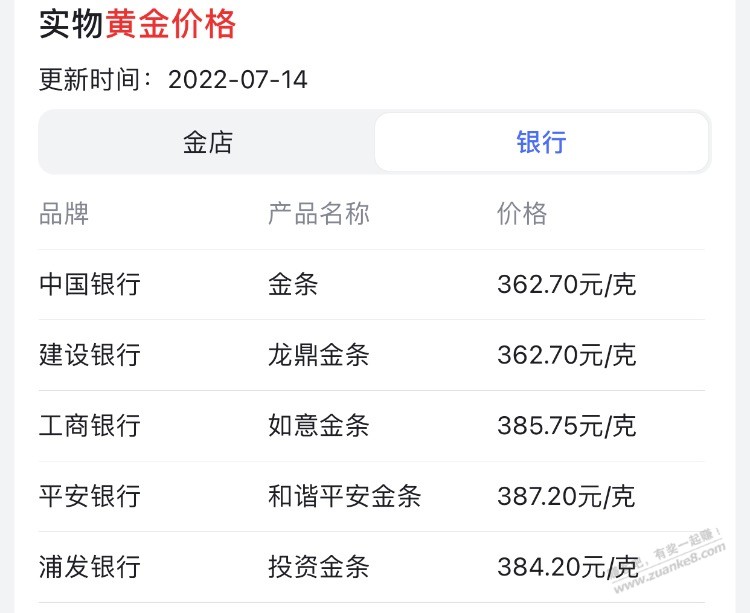Viewport: 750px width, 613px height.
Task: Click the 价格 column header
Action: point(522,213)
